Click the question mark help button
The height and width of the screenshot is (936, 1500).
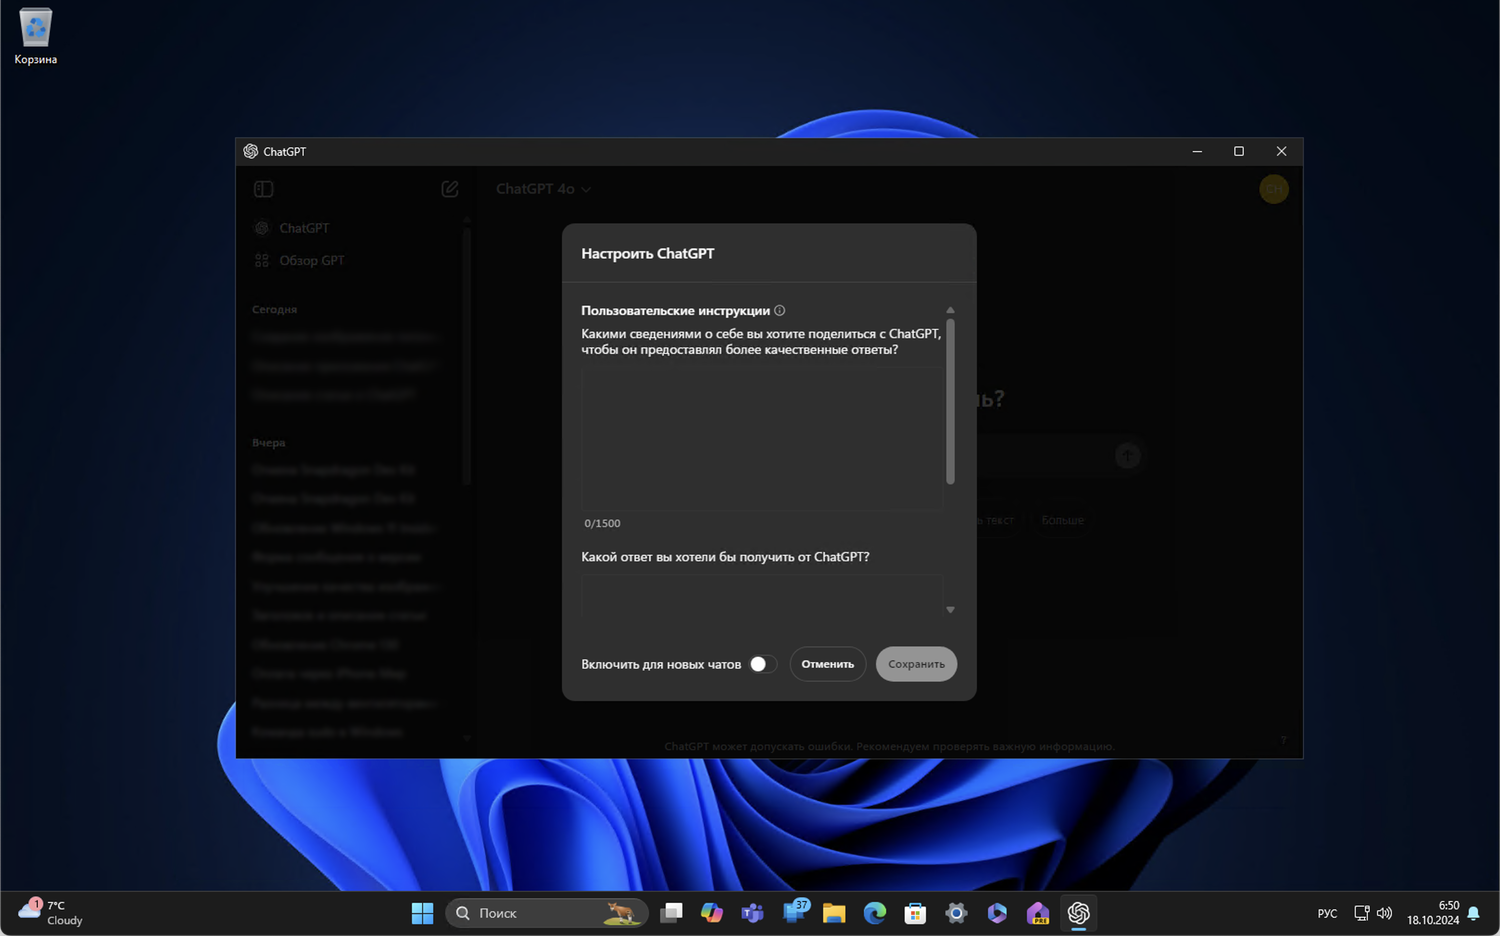point(1283,740)
